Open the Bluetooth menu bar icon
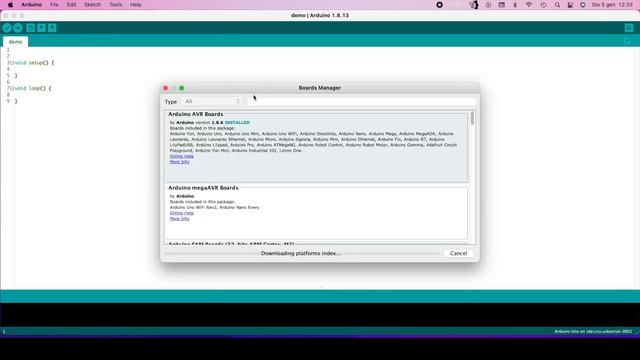This screenshot has height=360, width=640. click(x=515, y=5)
